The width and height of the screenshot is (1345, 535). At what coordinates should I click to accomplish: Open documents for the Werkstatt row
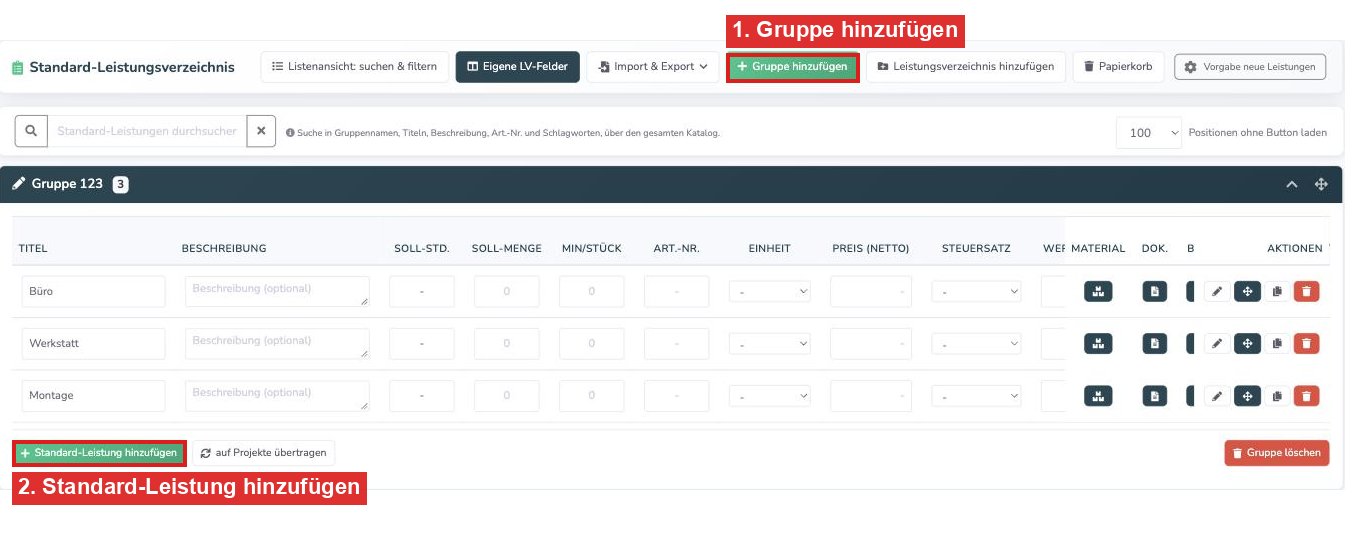click(x=1155, y=343)
